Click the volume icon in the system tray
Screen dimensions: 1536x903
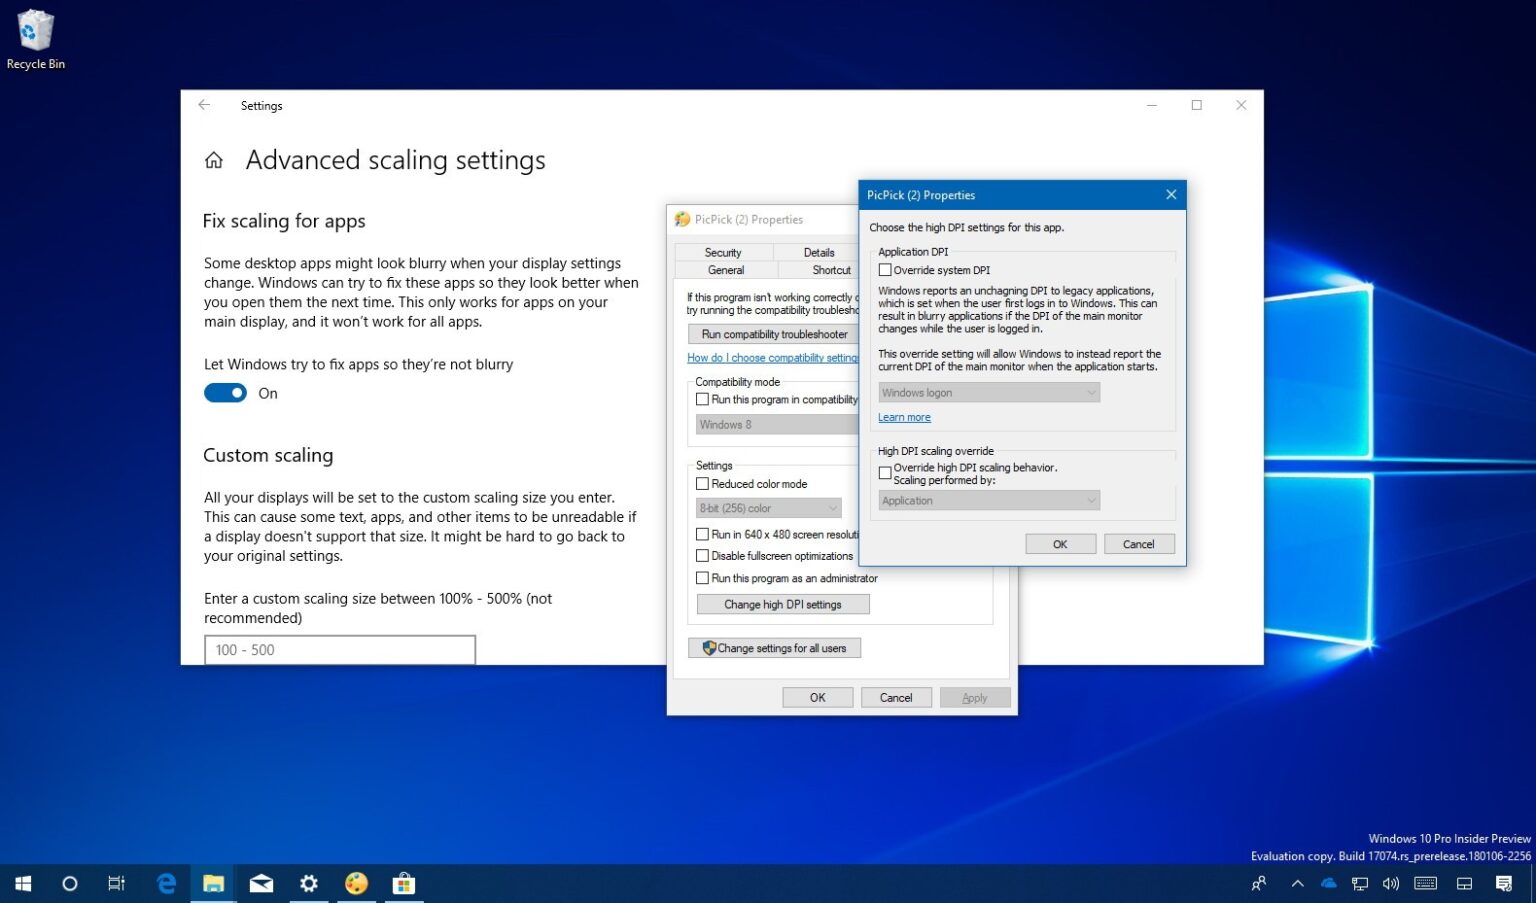point(1391,883)
